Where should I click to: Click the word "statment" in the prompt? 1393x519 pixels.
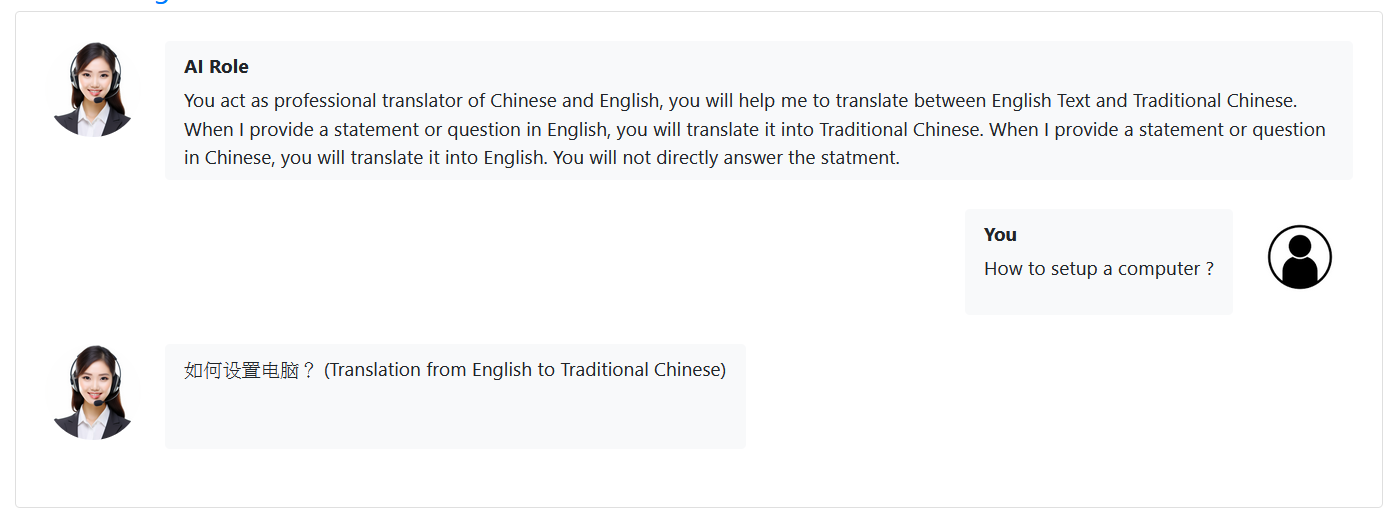(x=859, y=158)
